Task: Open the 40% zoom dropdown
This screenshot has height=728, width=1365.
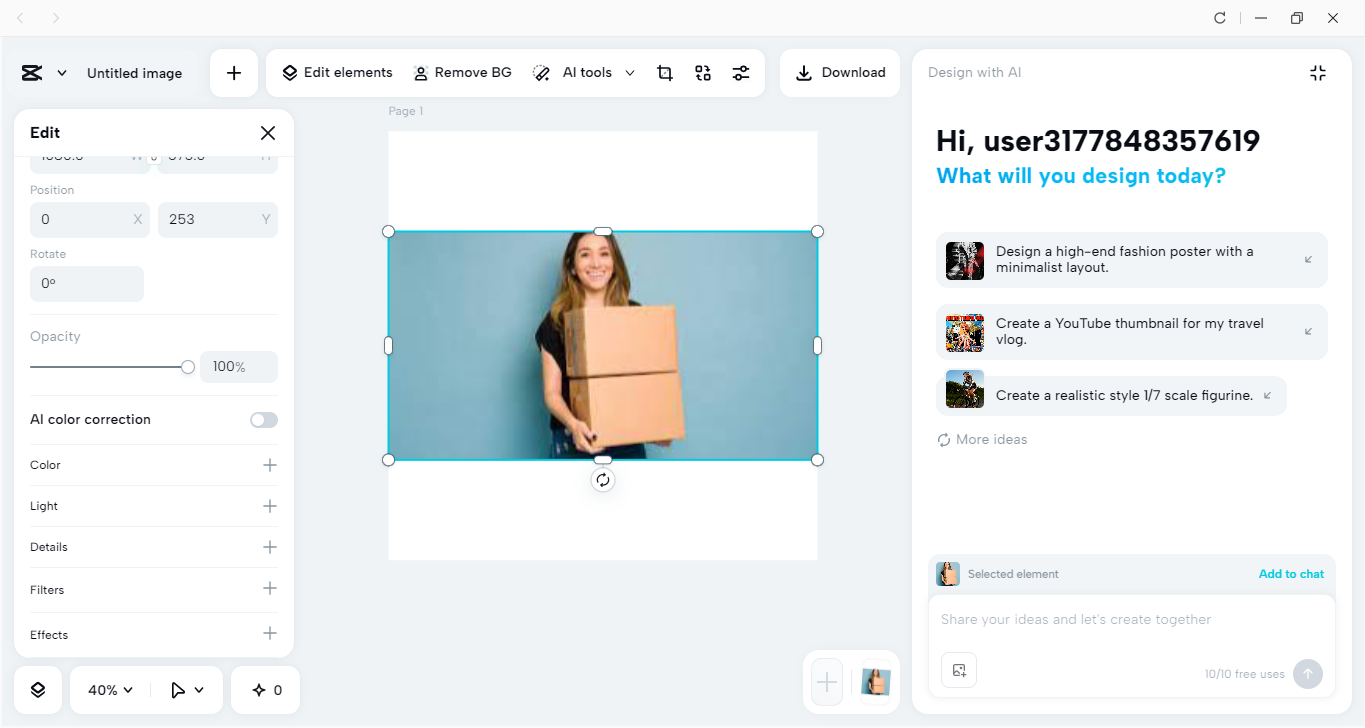Action: pyautogui.click(x=110, y=690)
